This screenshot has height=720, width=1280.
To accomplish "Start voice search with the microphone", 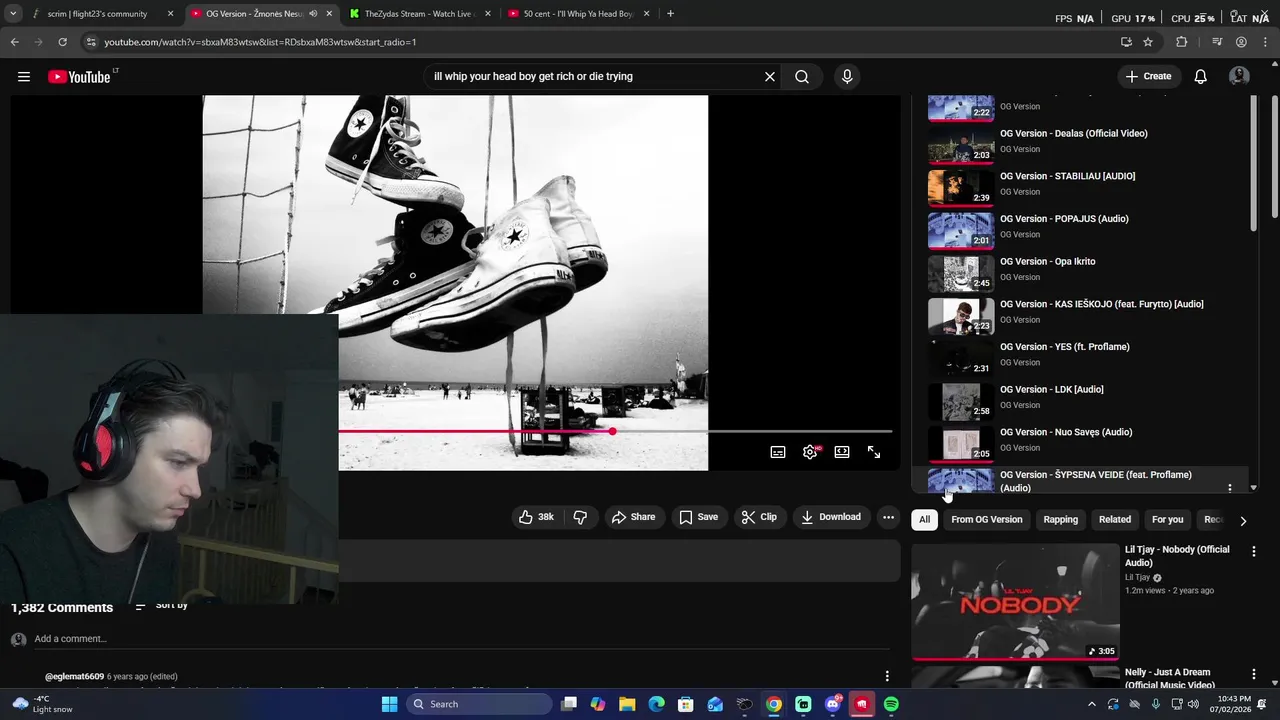I will click(x=847, y=77).
